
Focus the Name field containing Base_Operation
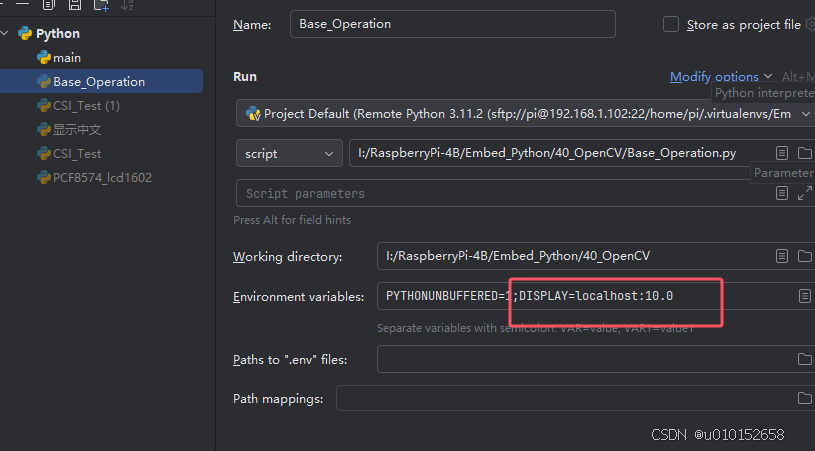tap(453, 24)
